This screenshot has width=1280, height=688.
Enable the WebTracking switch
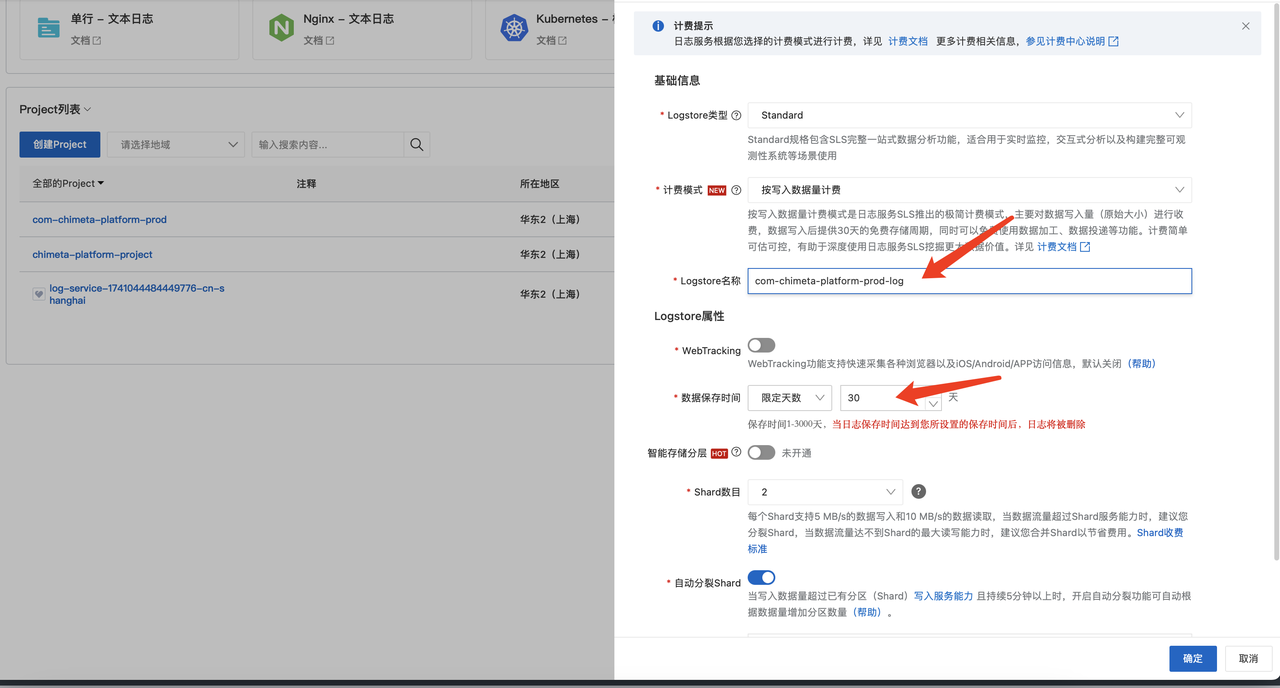click(761, 346)
